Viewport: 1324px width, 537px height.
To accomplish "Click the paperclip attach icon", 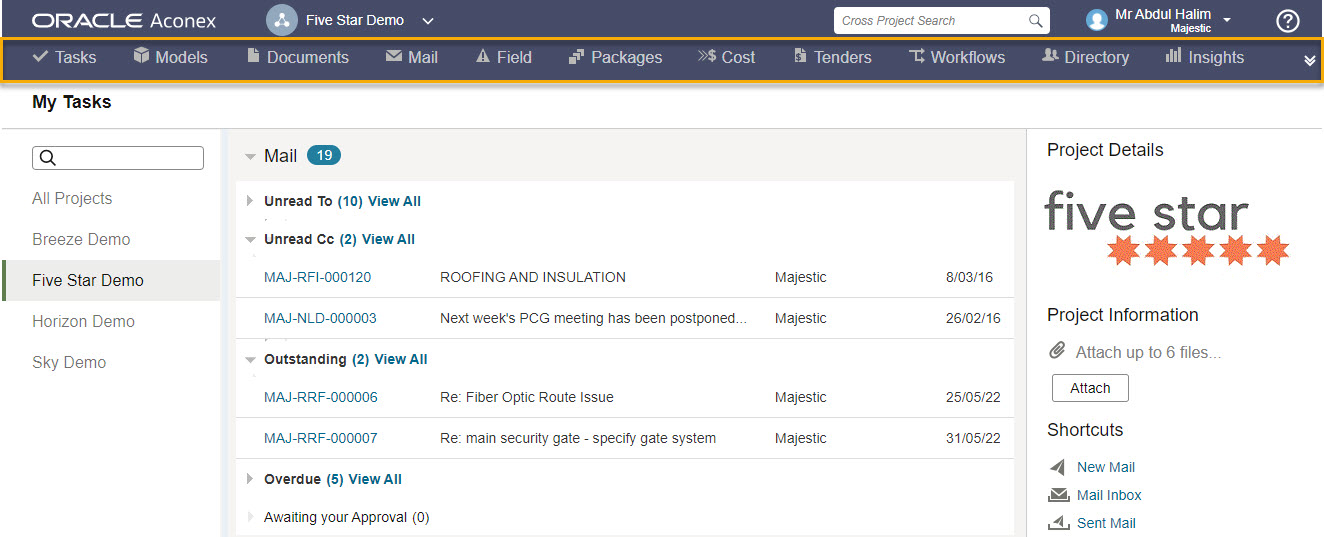I will tap(1058, 351).
